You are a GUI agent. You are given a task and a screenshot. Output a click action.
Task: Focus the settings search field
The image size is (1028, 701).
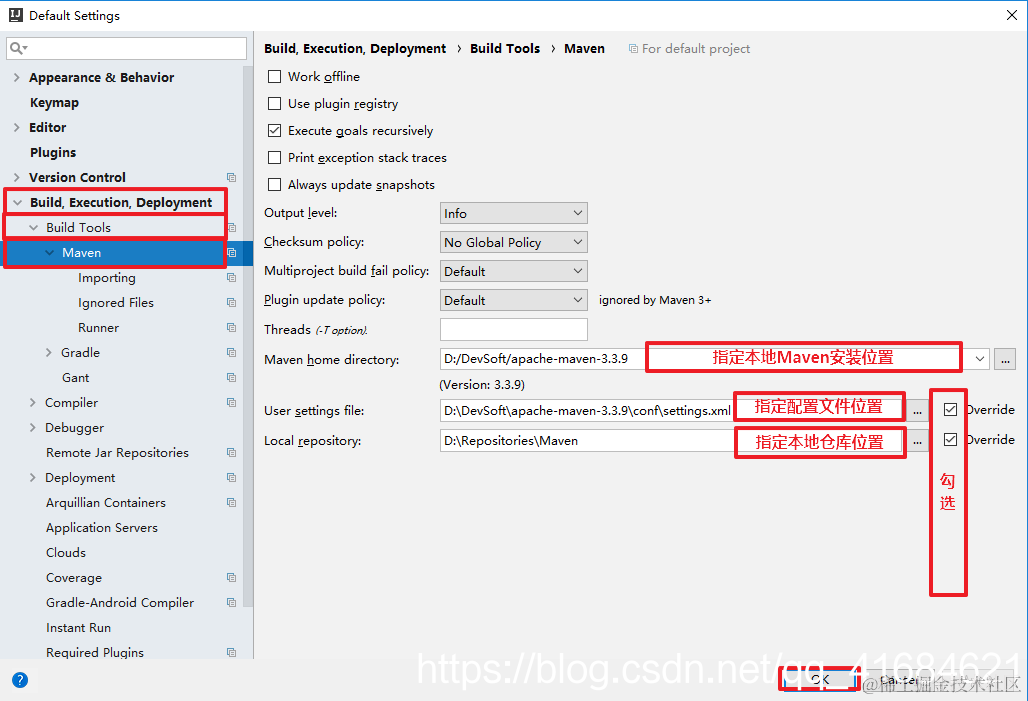point(127,49)
